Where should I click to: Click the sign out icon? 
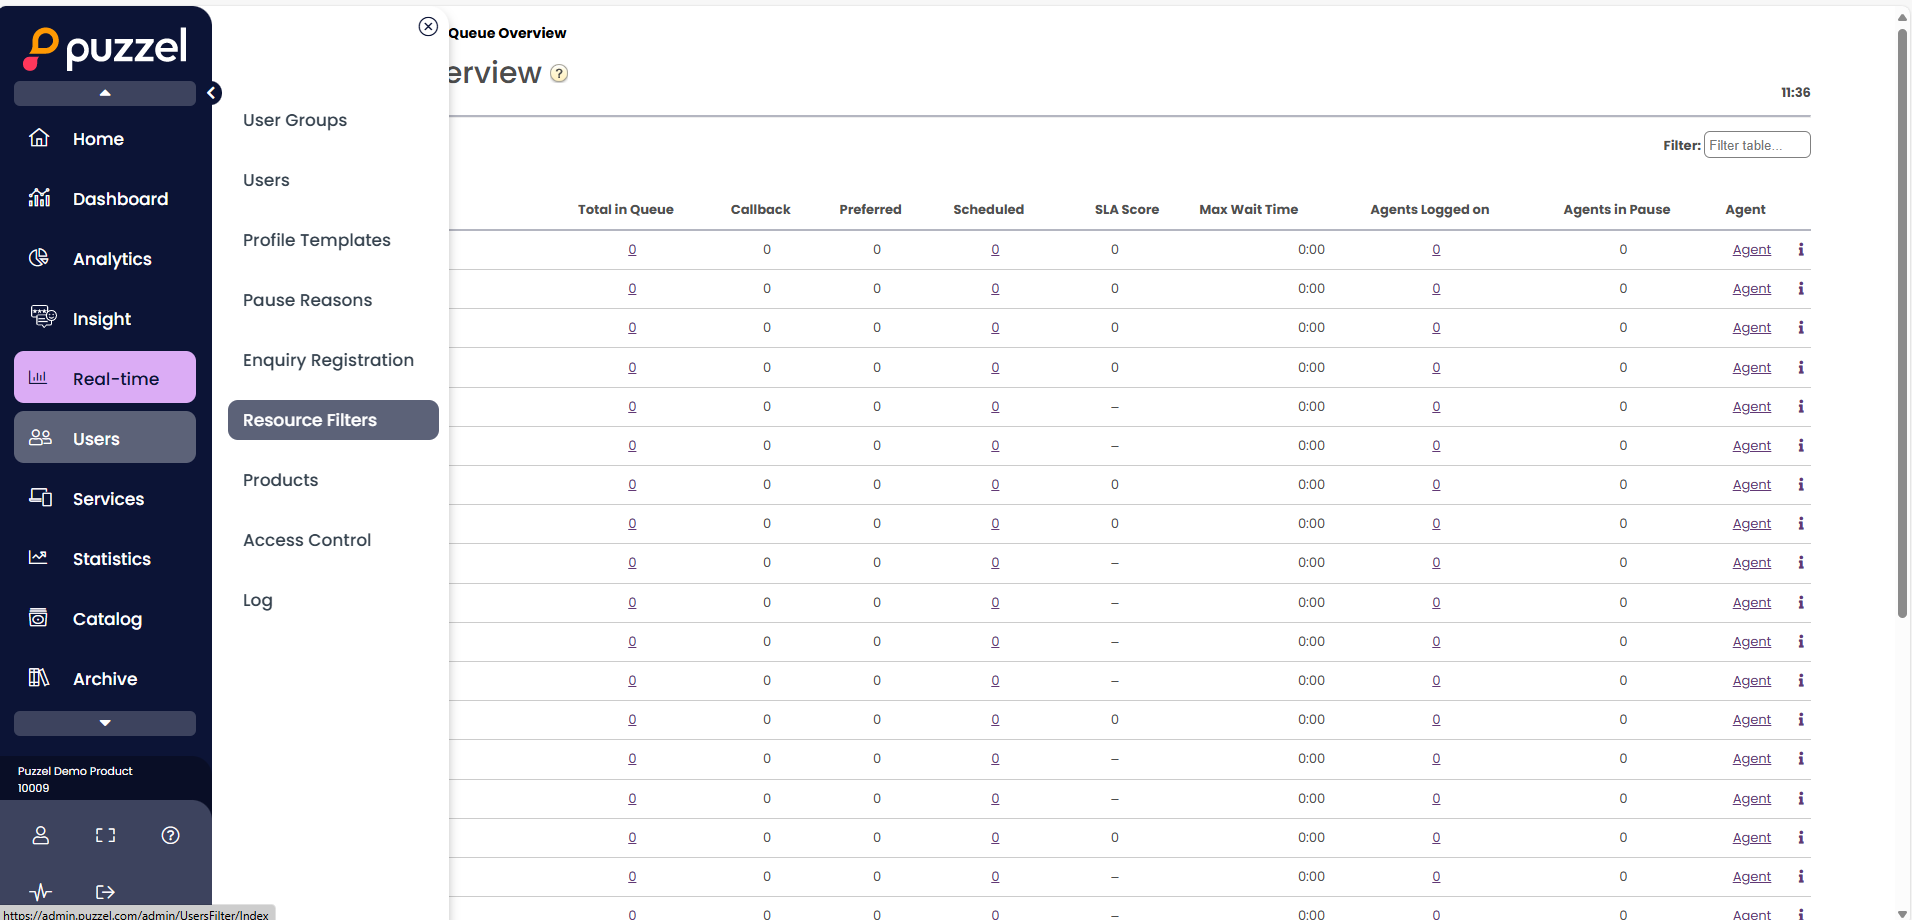click(105, 892)
